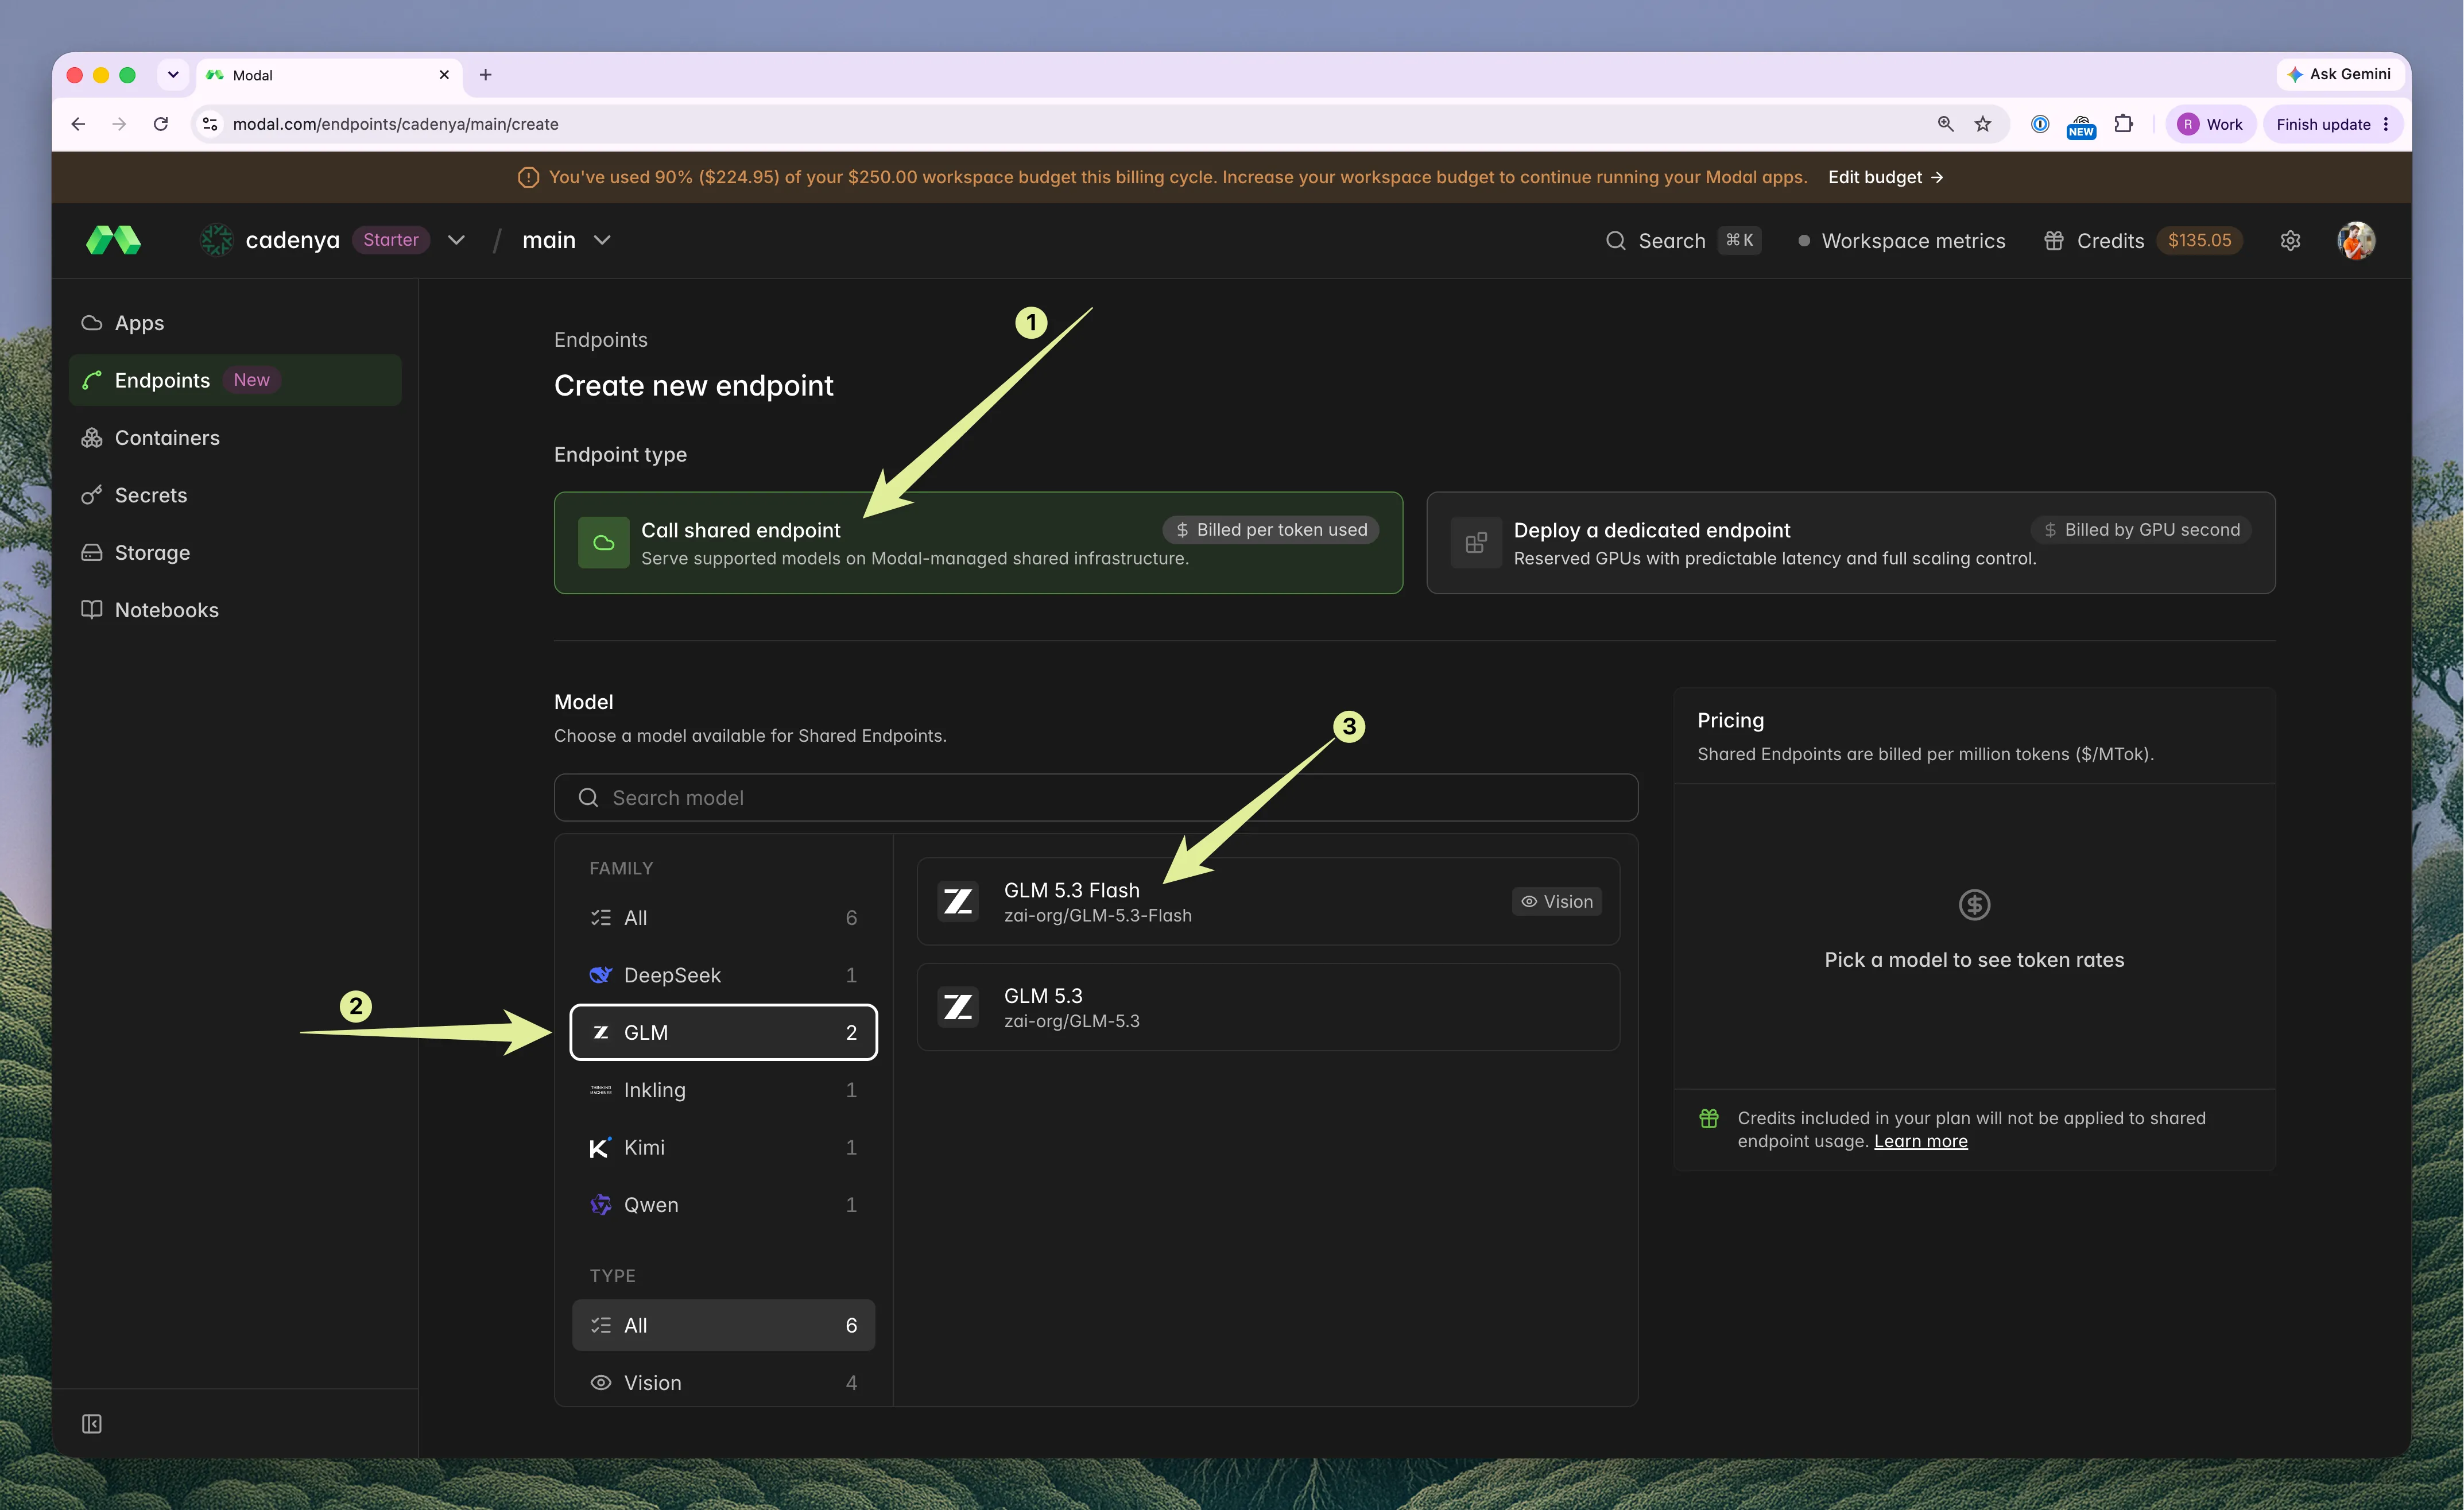Open Secrets in the sidebar
The width and height of the screenshot is (2464, 1510).
(x=235, y=495)
